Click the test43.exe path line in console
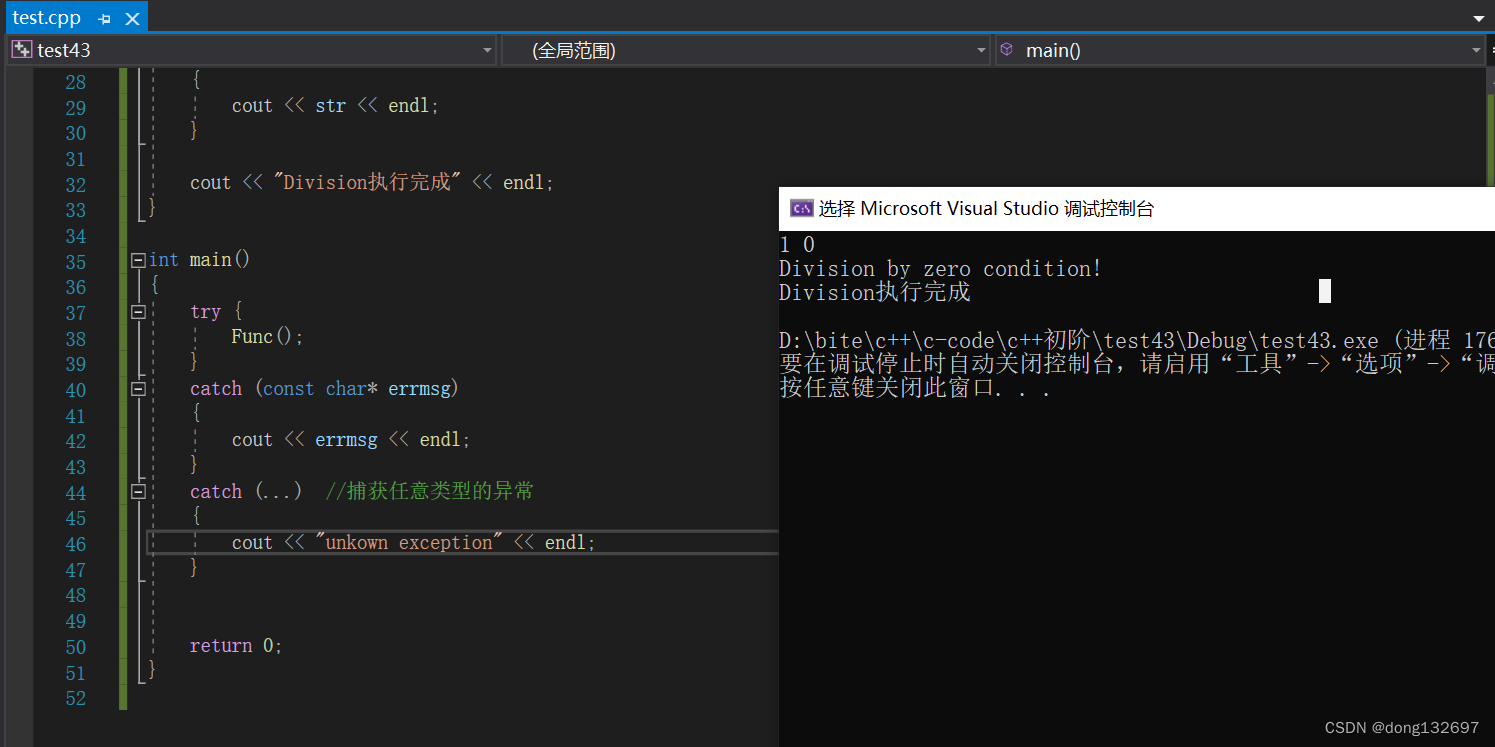 tap(1137, 341)
